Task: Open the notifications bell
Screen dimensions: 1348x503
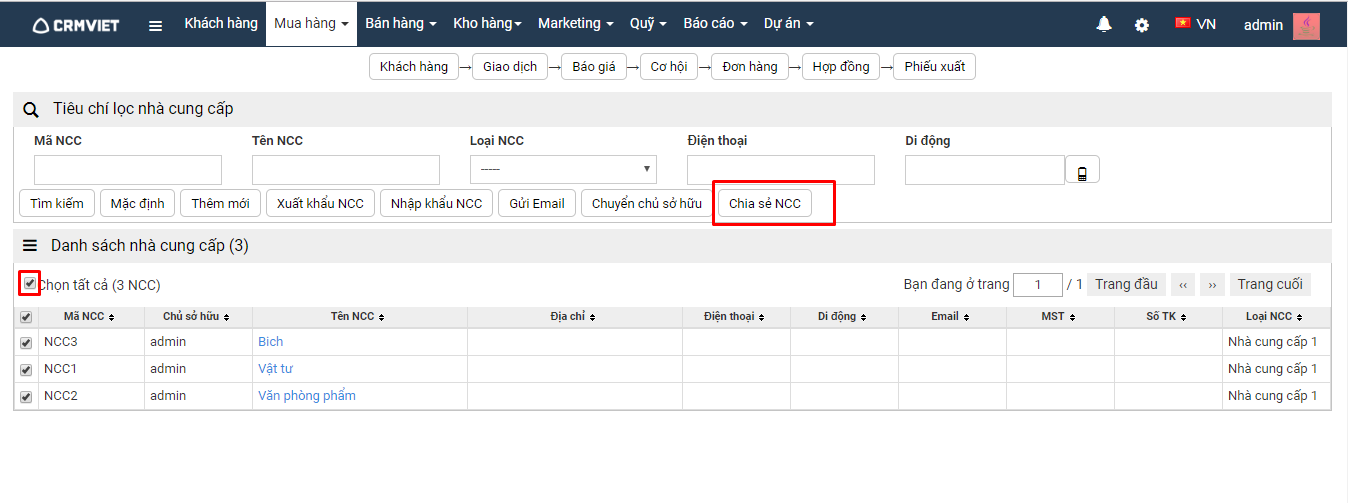Action: tap(1104, 24)
